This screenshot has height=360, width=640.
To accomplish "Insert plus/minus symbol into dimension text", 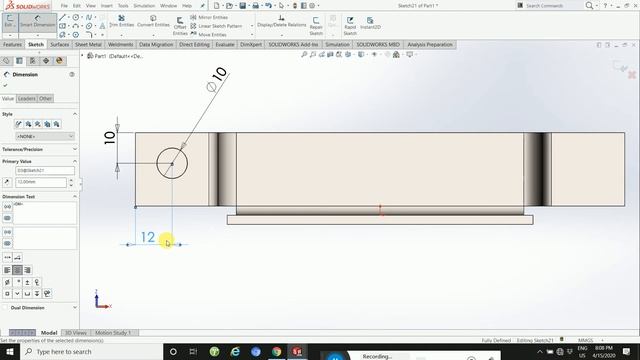I will tap(27, 282).
